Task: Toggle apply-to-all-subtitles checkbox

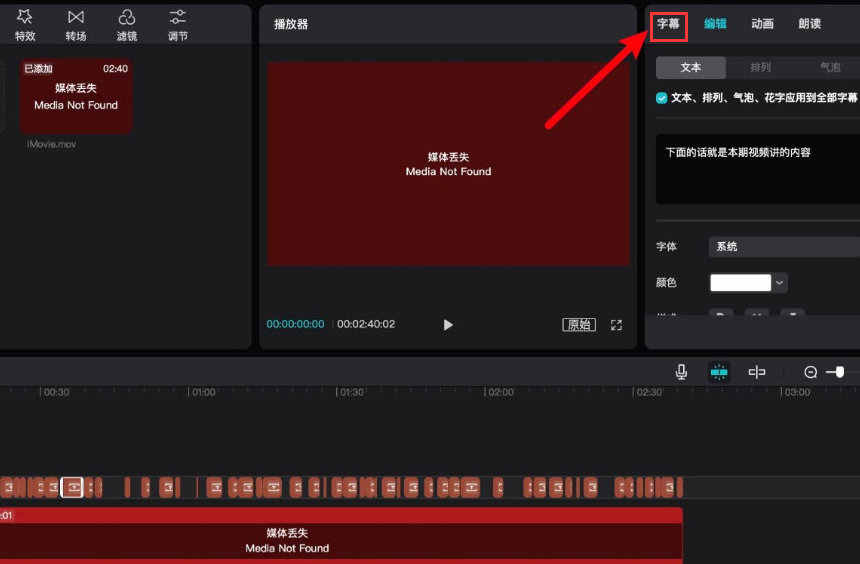Action: point(661,98)
